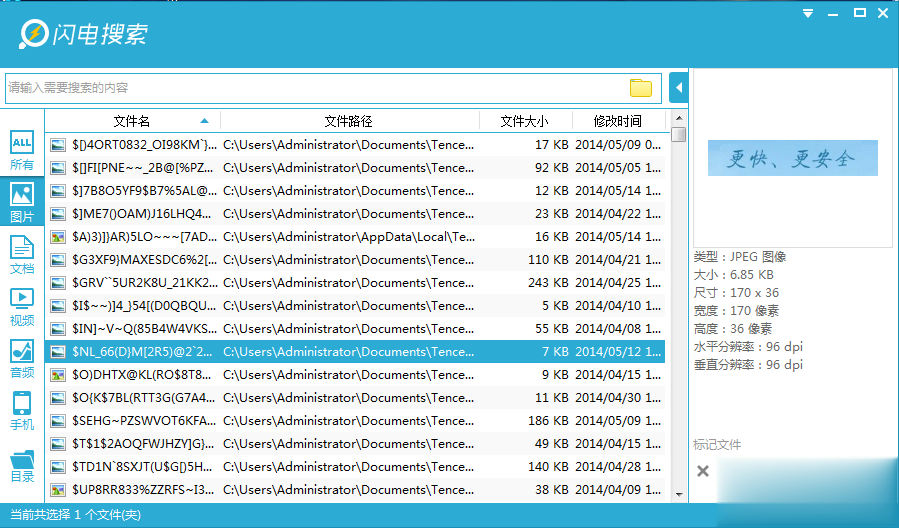The image size is (899, 528).
Task: Click the 文件路径 column header
Action: point(348,121)
